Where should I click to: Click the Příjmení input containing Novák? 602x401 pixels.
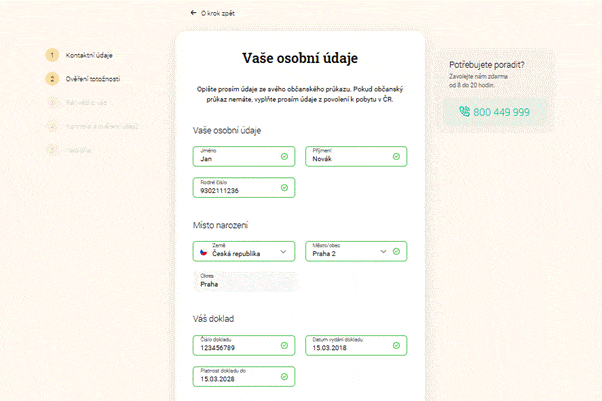tap(356, 156)
